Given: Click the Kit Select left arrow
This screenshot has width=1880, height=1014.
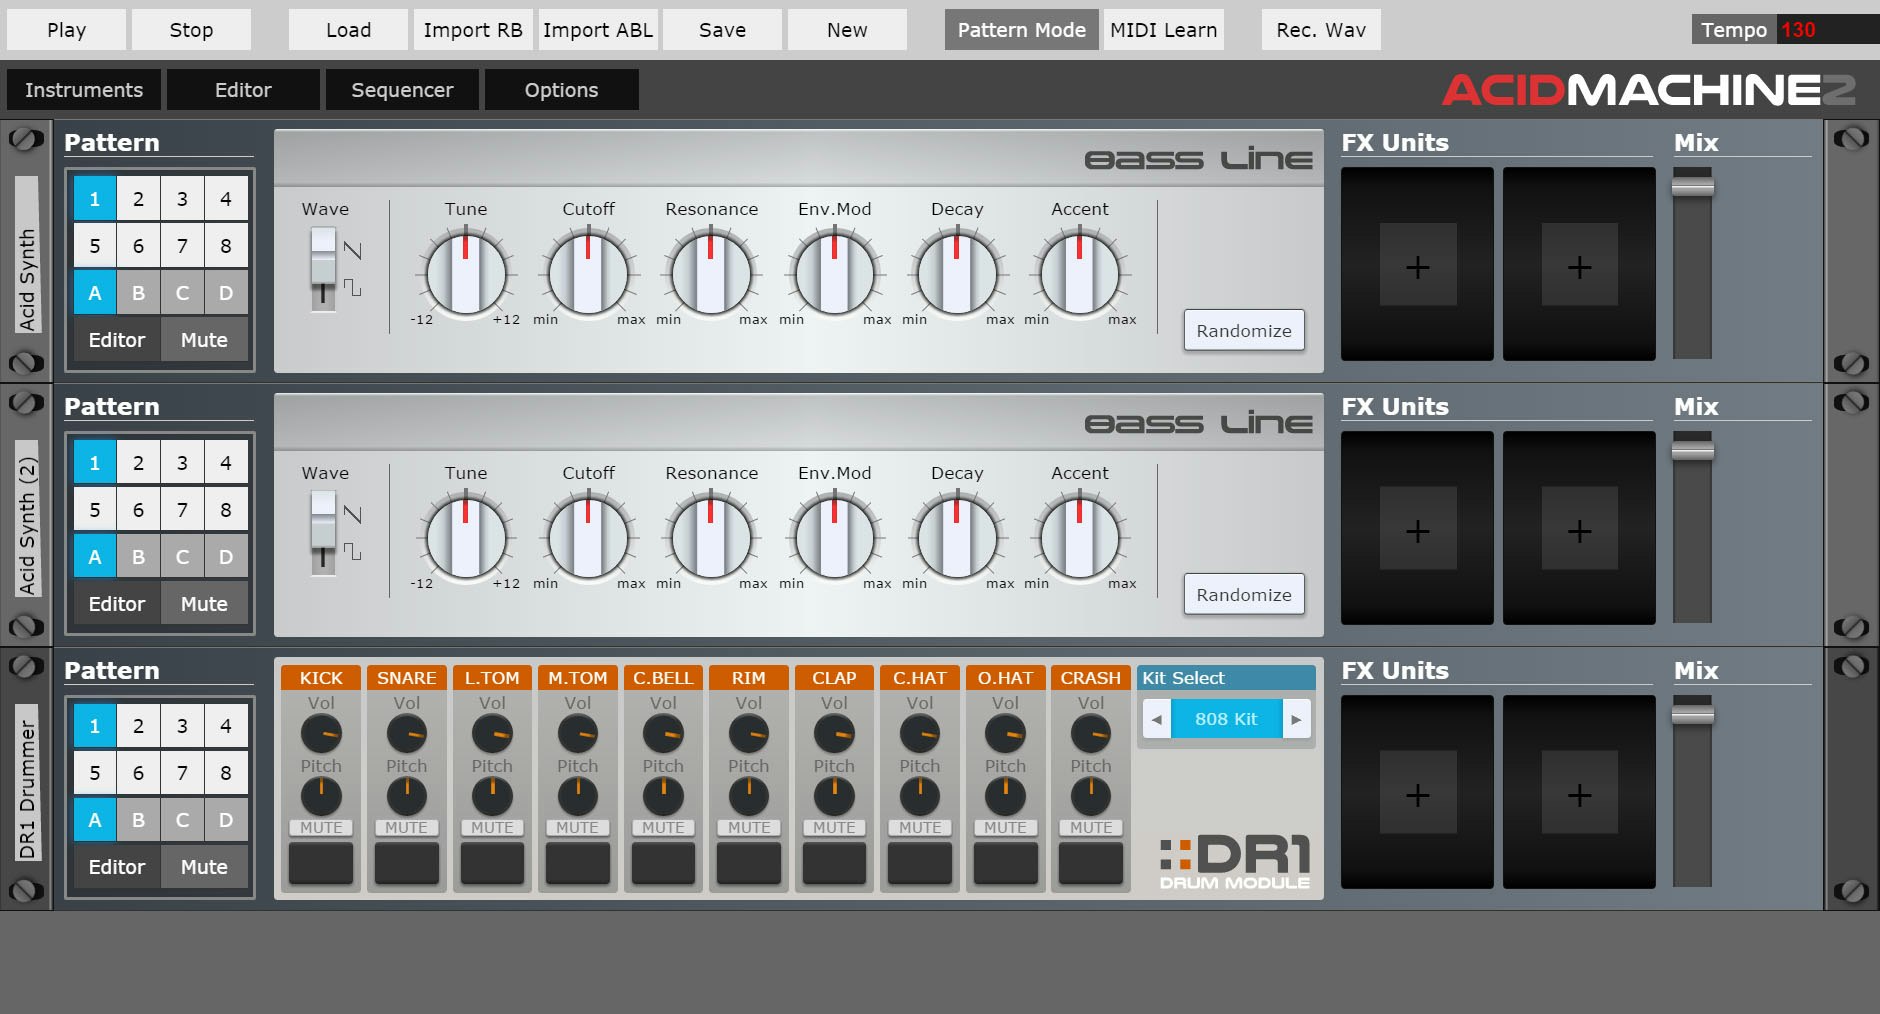Looking at the screenshot, I should 1158,719.
